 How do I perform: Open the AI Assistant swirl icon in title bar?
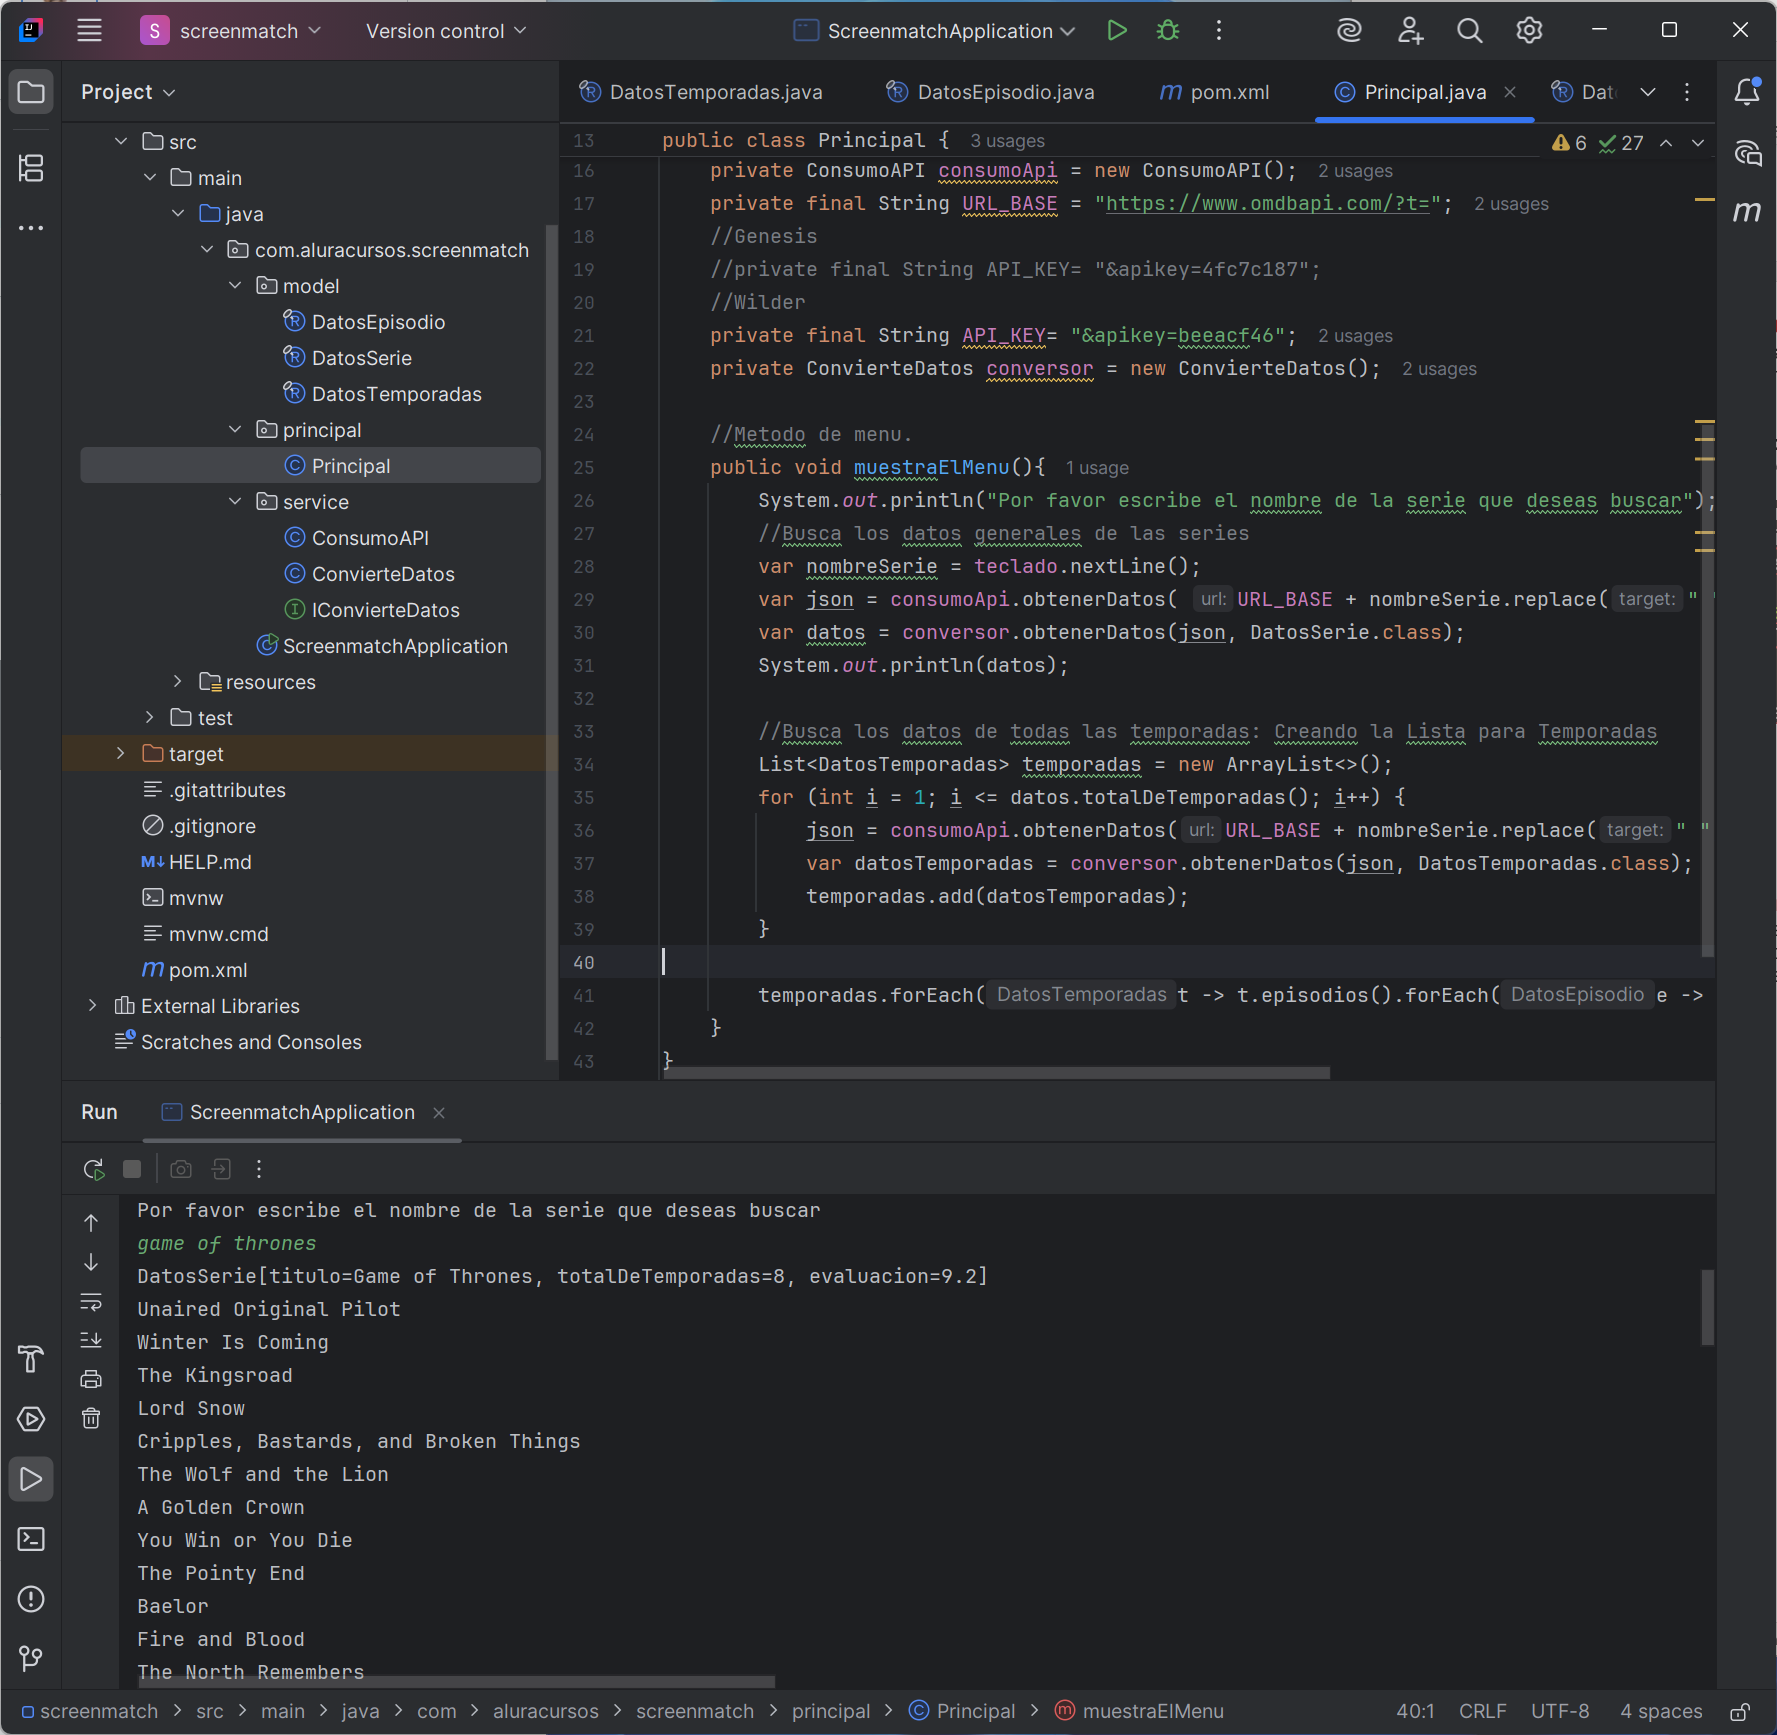click(x=1349, y=31)
